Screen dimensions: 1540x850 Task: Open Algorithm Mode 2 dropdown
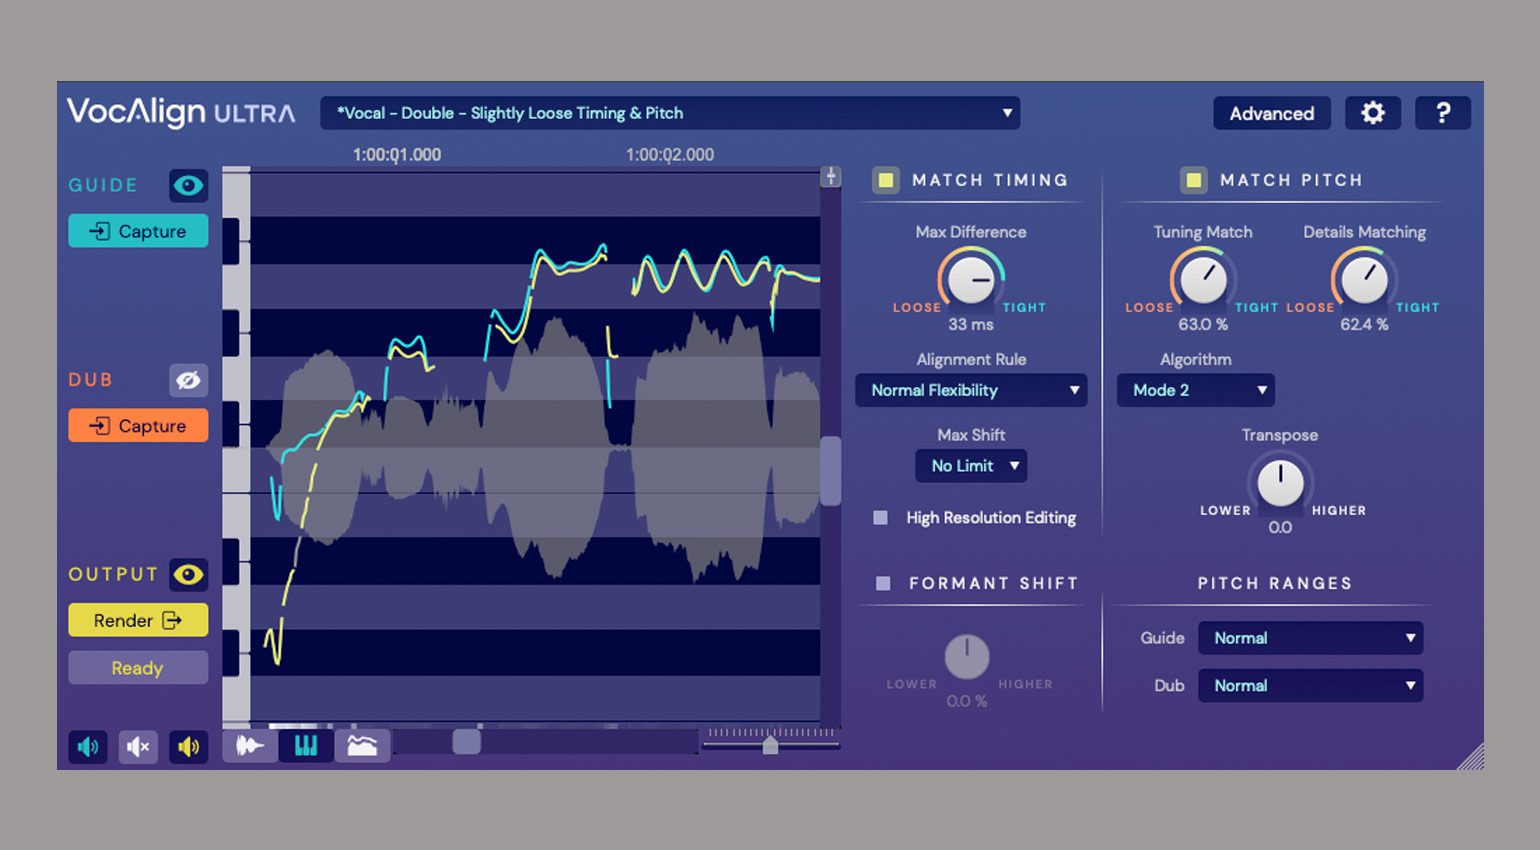(1196, 390)
